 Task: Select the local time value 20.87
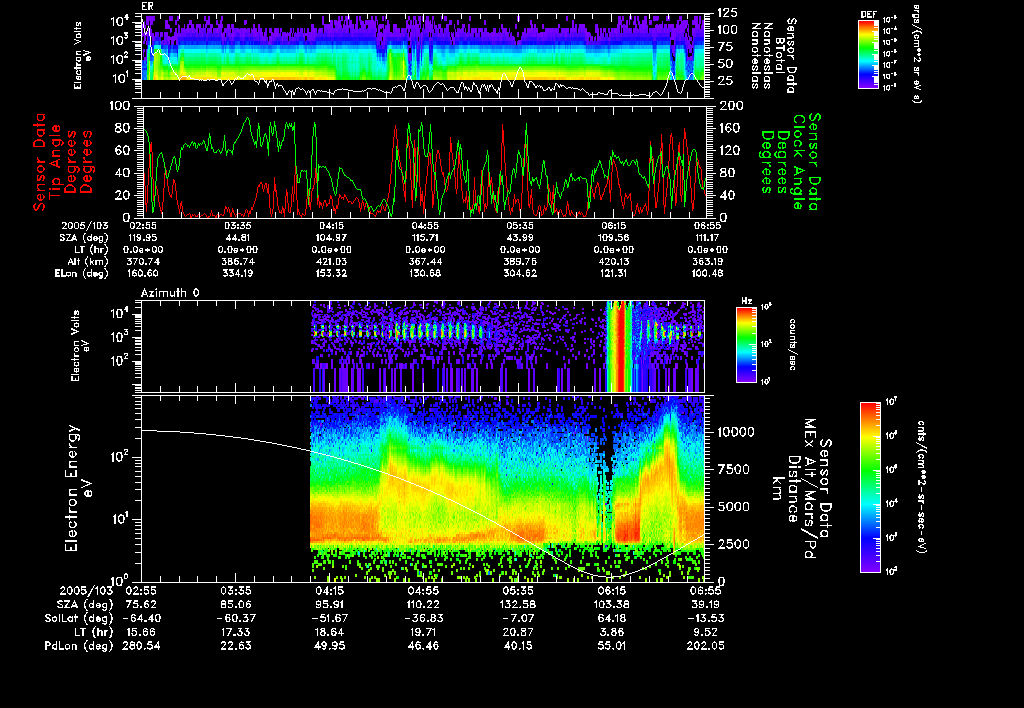[x=519, y=632]
